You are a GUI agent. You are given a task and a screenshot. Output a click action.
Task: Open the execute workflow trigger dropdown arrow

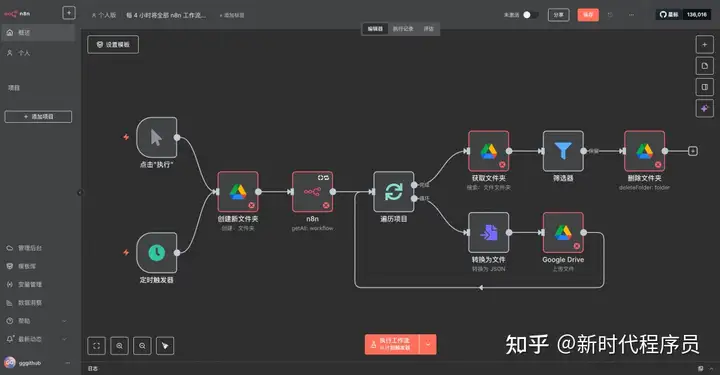[x=428, y=344]
